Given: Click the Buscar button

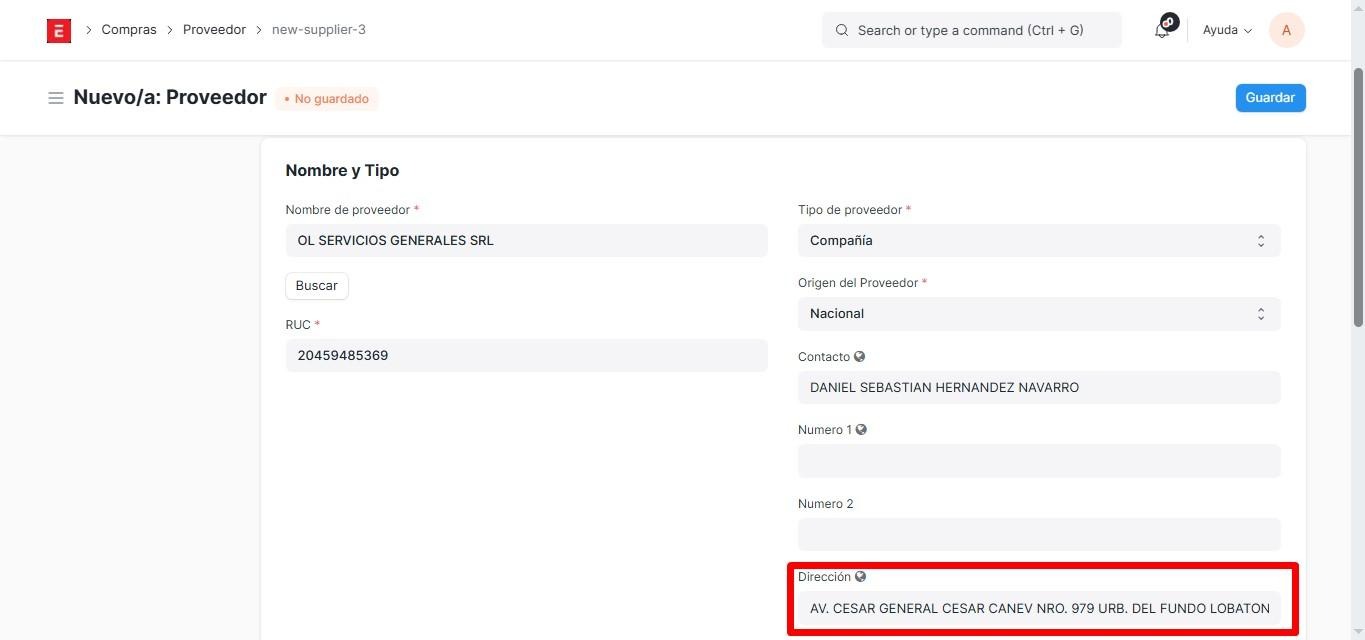Looking at the screenshot, I should pos(317,286).
